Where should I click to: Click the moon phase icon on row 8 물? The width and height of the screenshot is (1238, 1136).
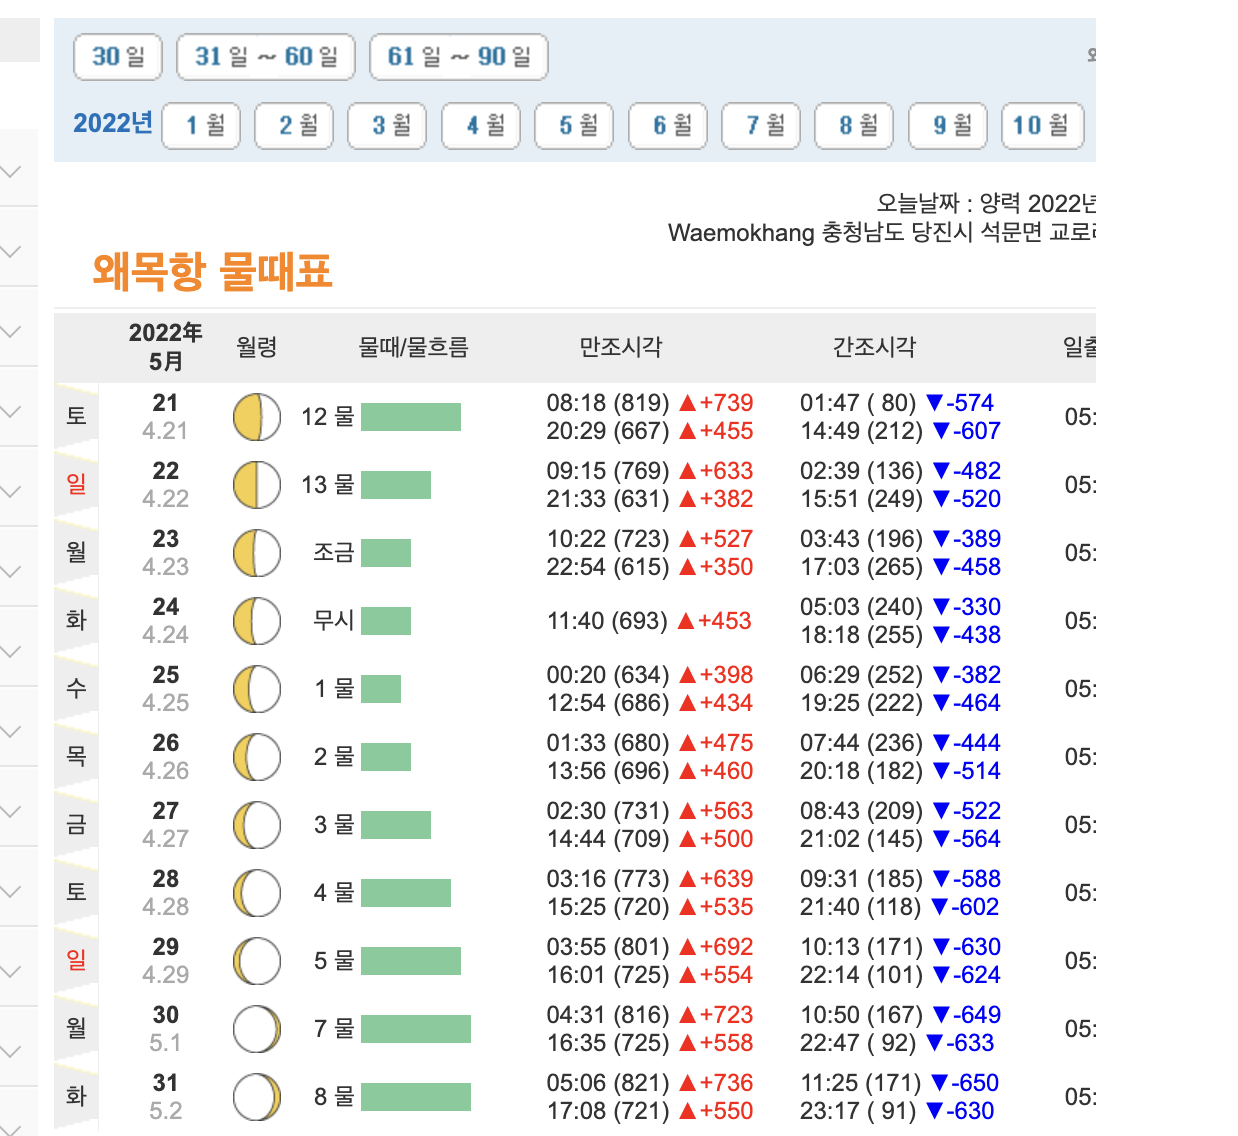256,1096
